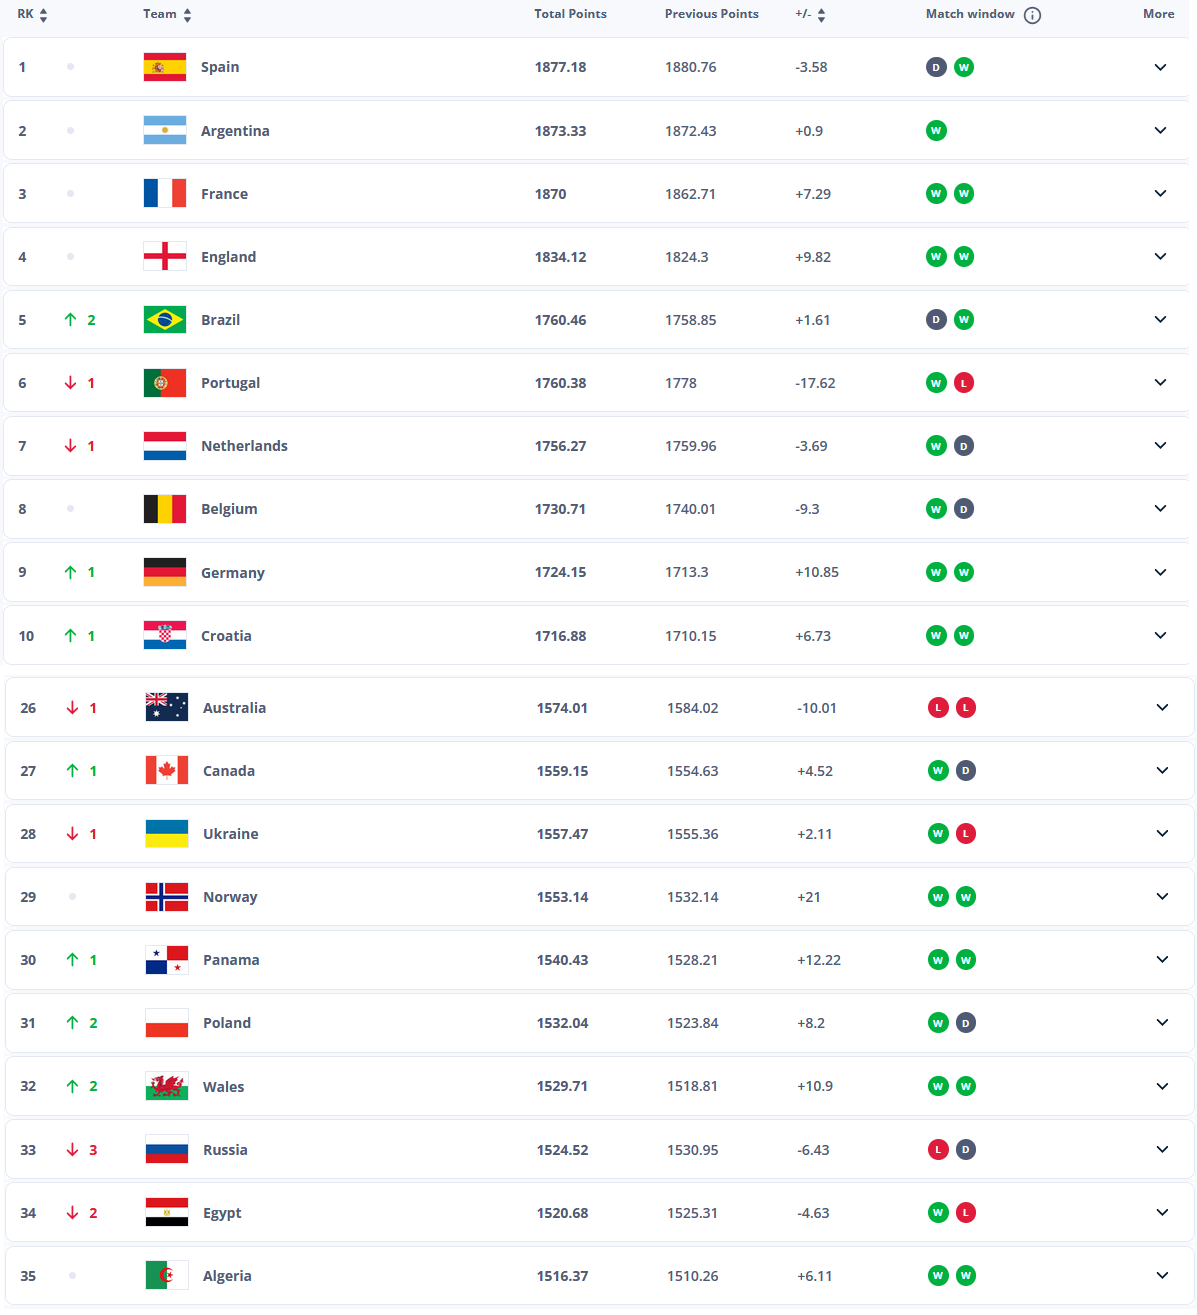Click Argentina's green win result badge

point(936,131)
